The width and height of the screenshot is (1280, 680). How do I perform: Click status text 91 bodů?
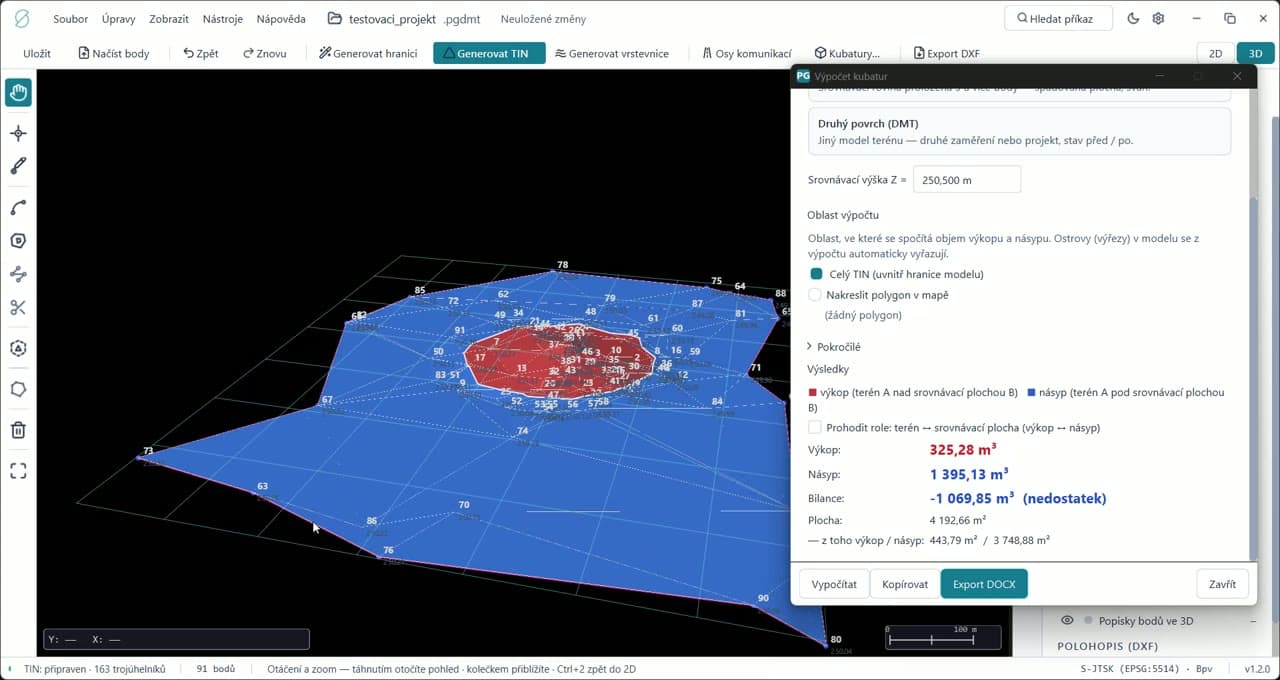216,669
